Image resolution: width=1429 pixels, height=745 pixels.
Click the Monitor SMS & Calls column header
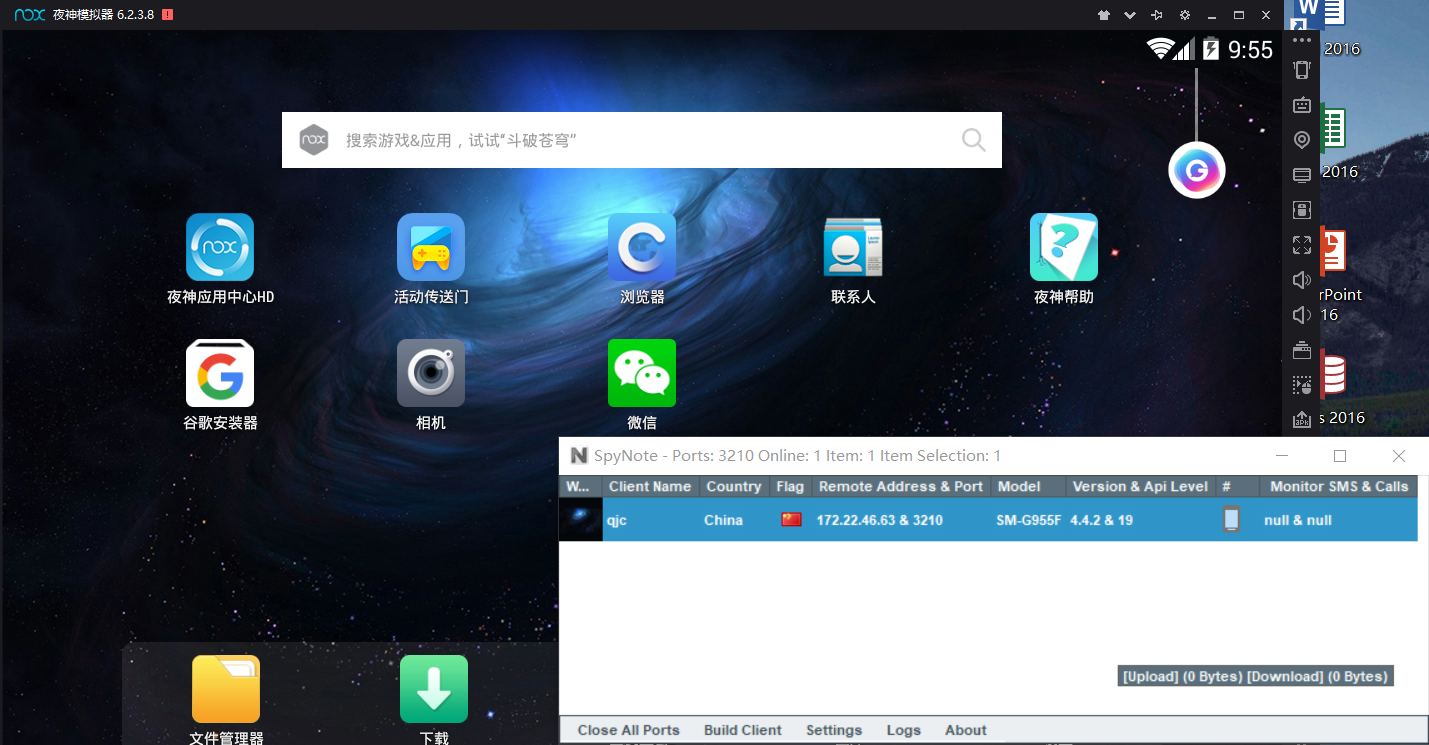click(x=1339, y=487)
